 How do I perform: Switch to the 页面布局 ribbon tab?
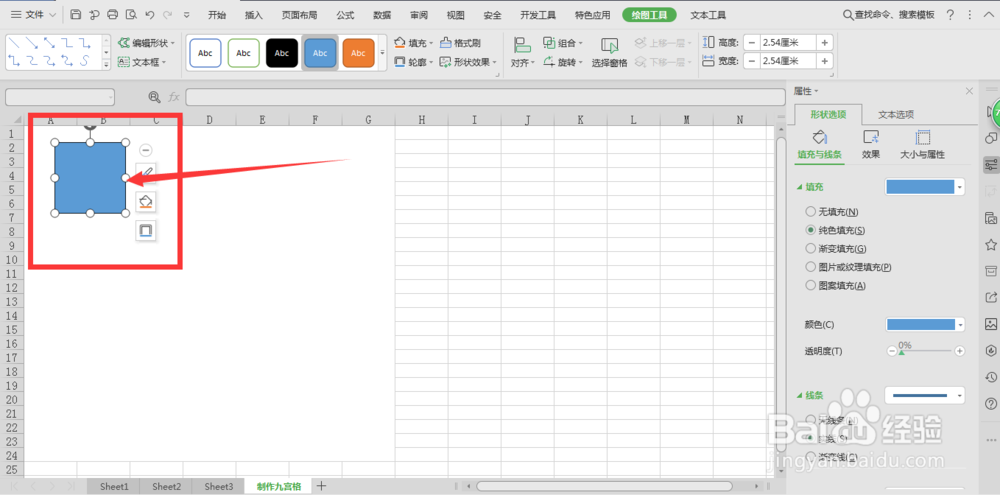click(x=300, y=15)
